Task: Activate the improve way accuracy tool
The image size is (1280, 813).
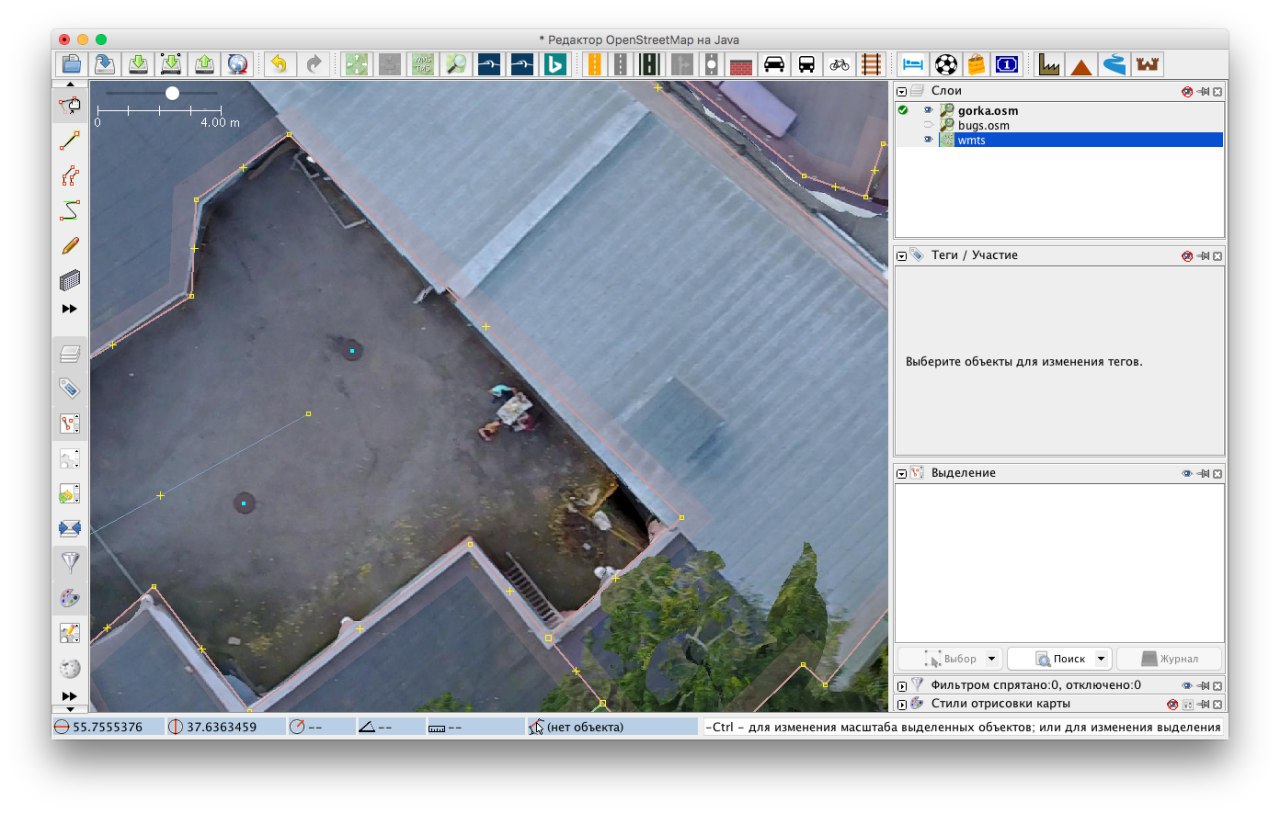Action: tap(70, 176)
